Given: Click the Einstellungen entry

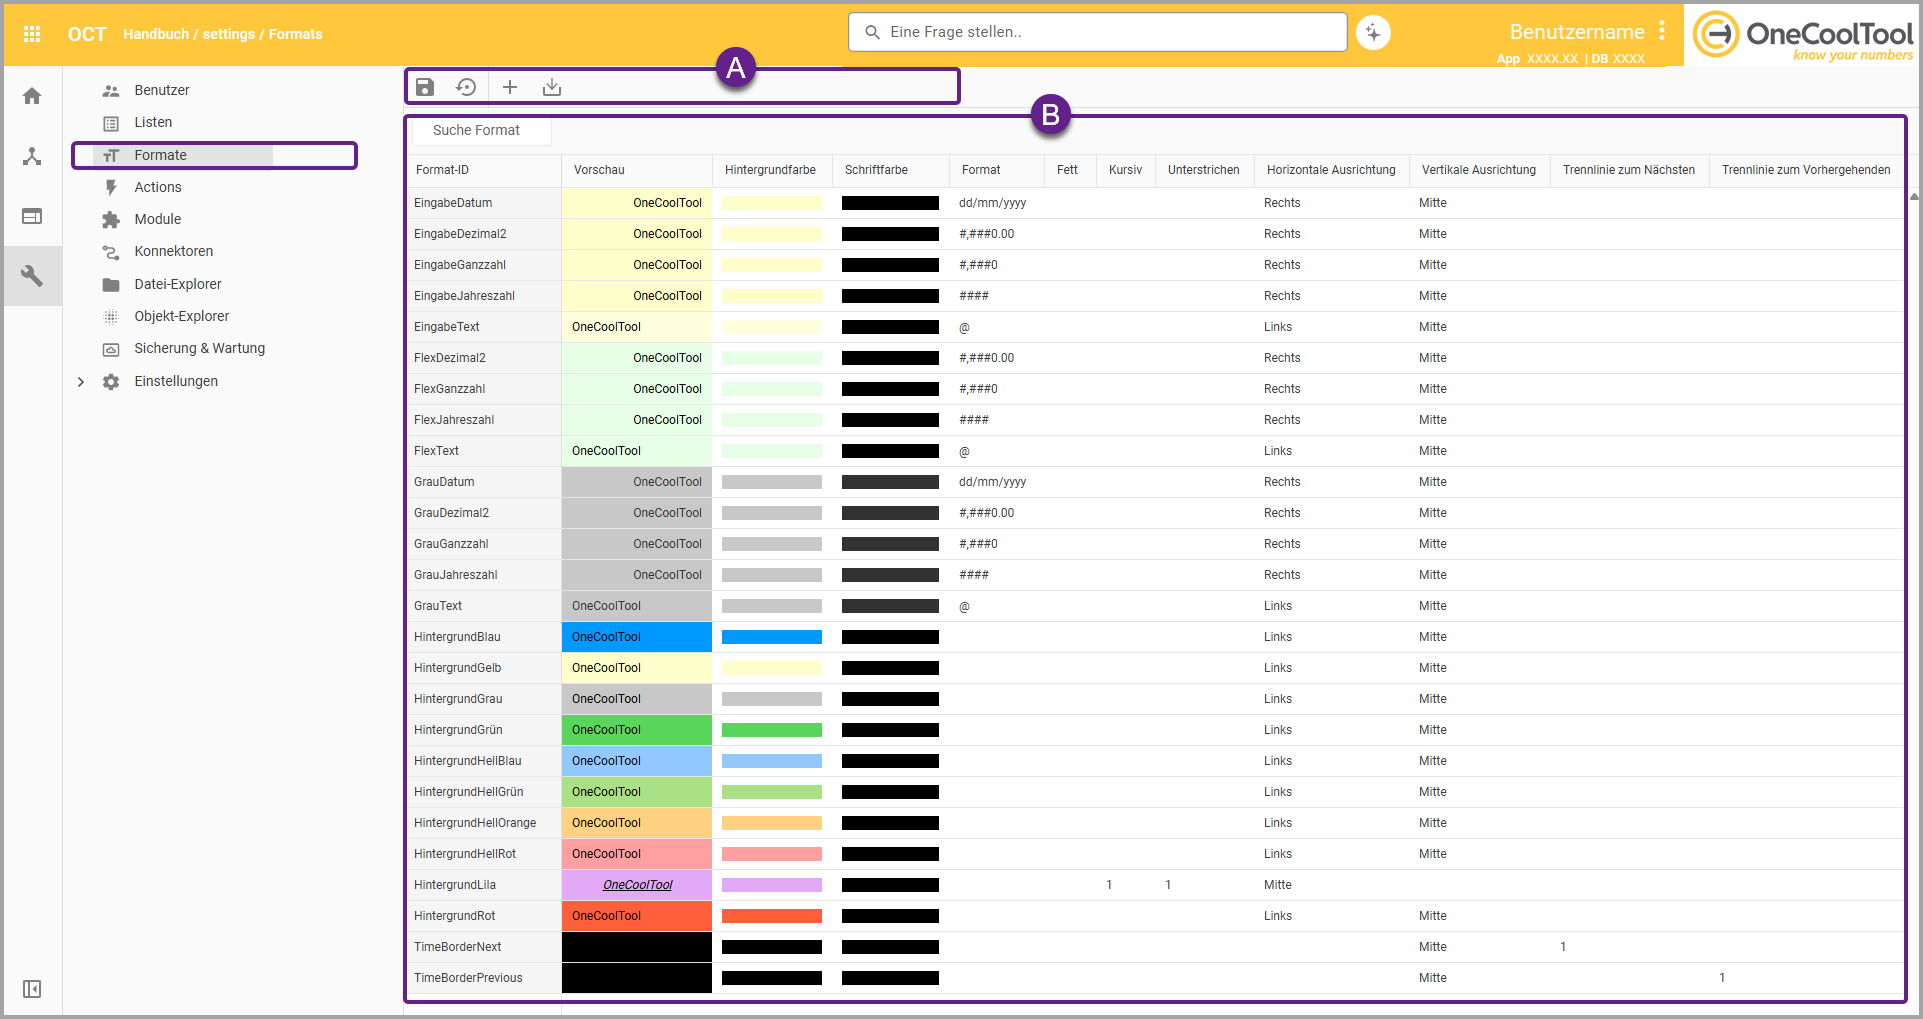Looking at the screenshot, I should pos(176,381).
